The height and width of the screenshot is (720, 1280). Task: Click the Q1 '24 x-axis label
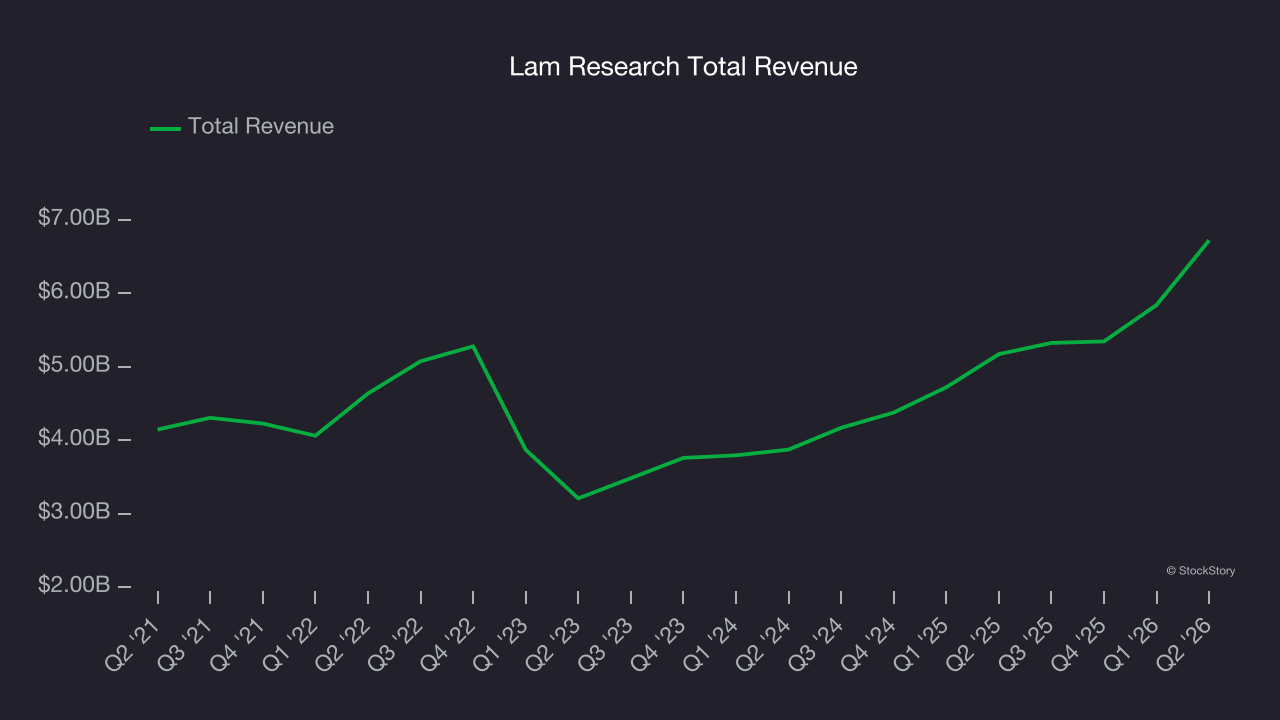712,643
